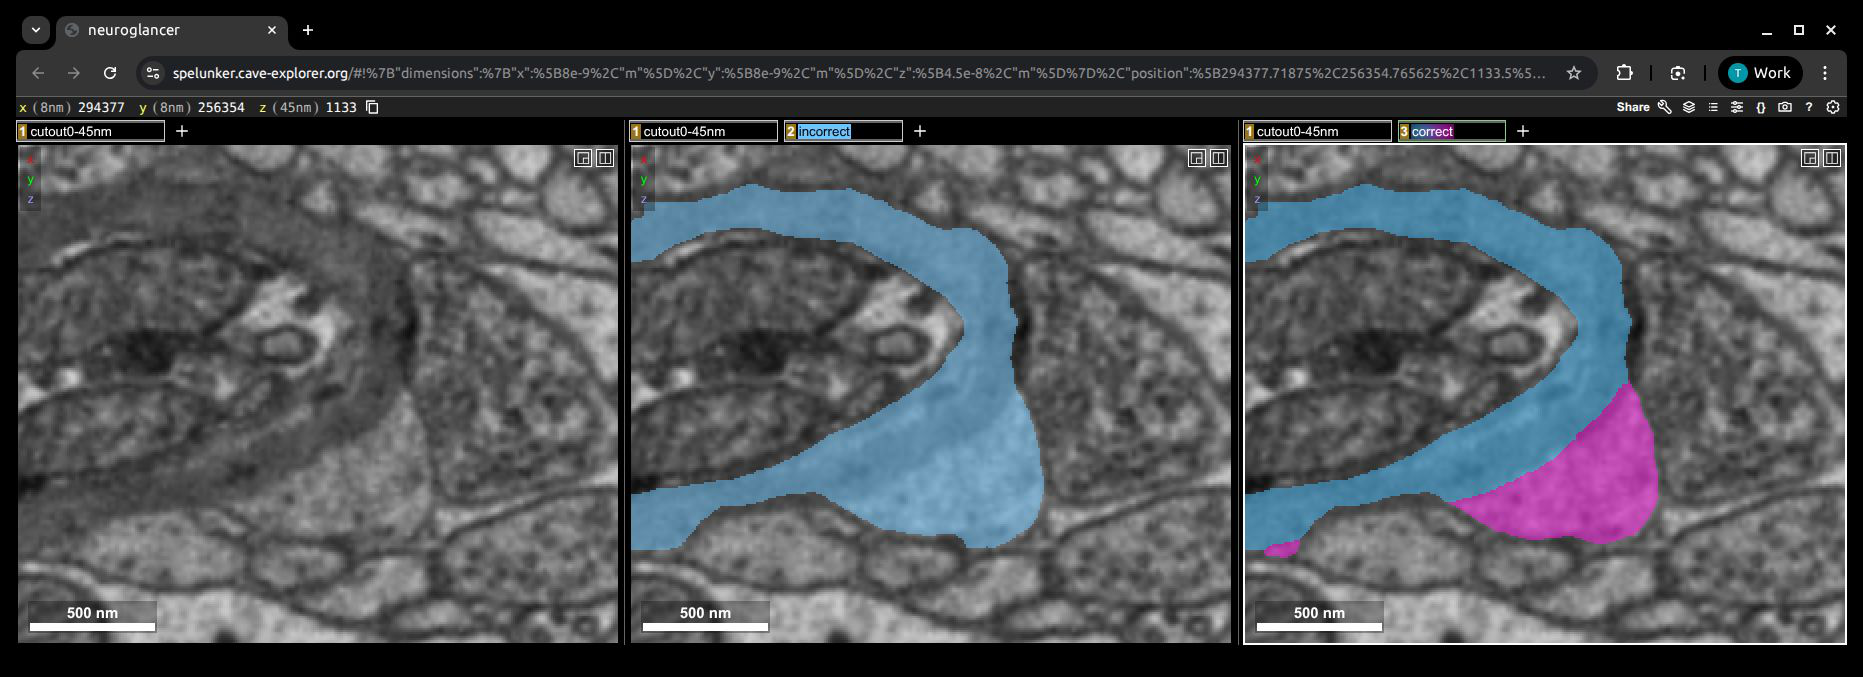1863x677 pixels.
Task: Open the JSON state editor braces icon
Action: click(1761, 107)
